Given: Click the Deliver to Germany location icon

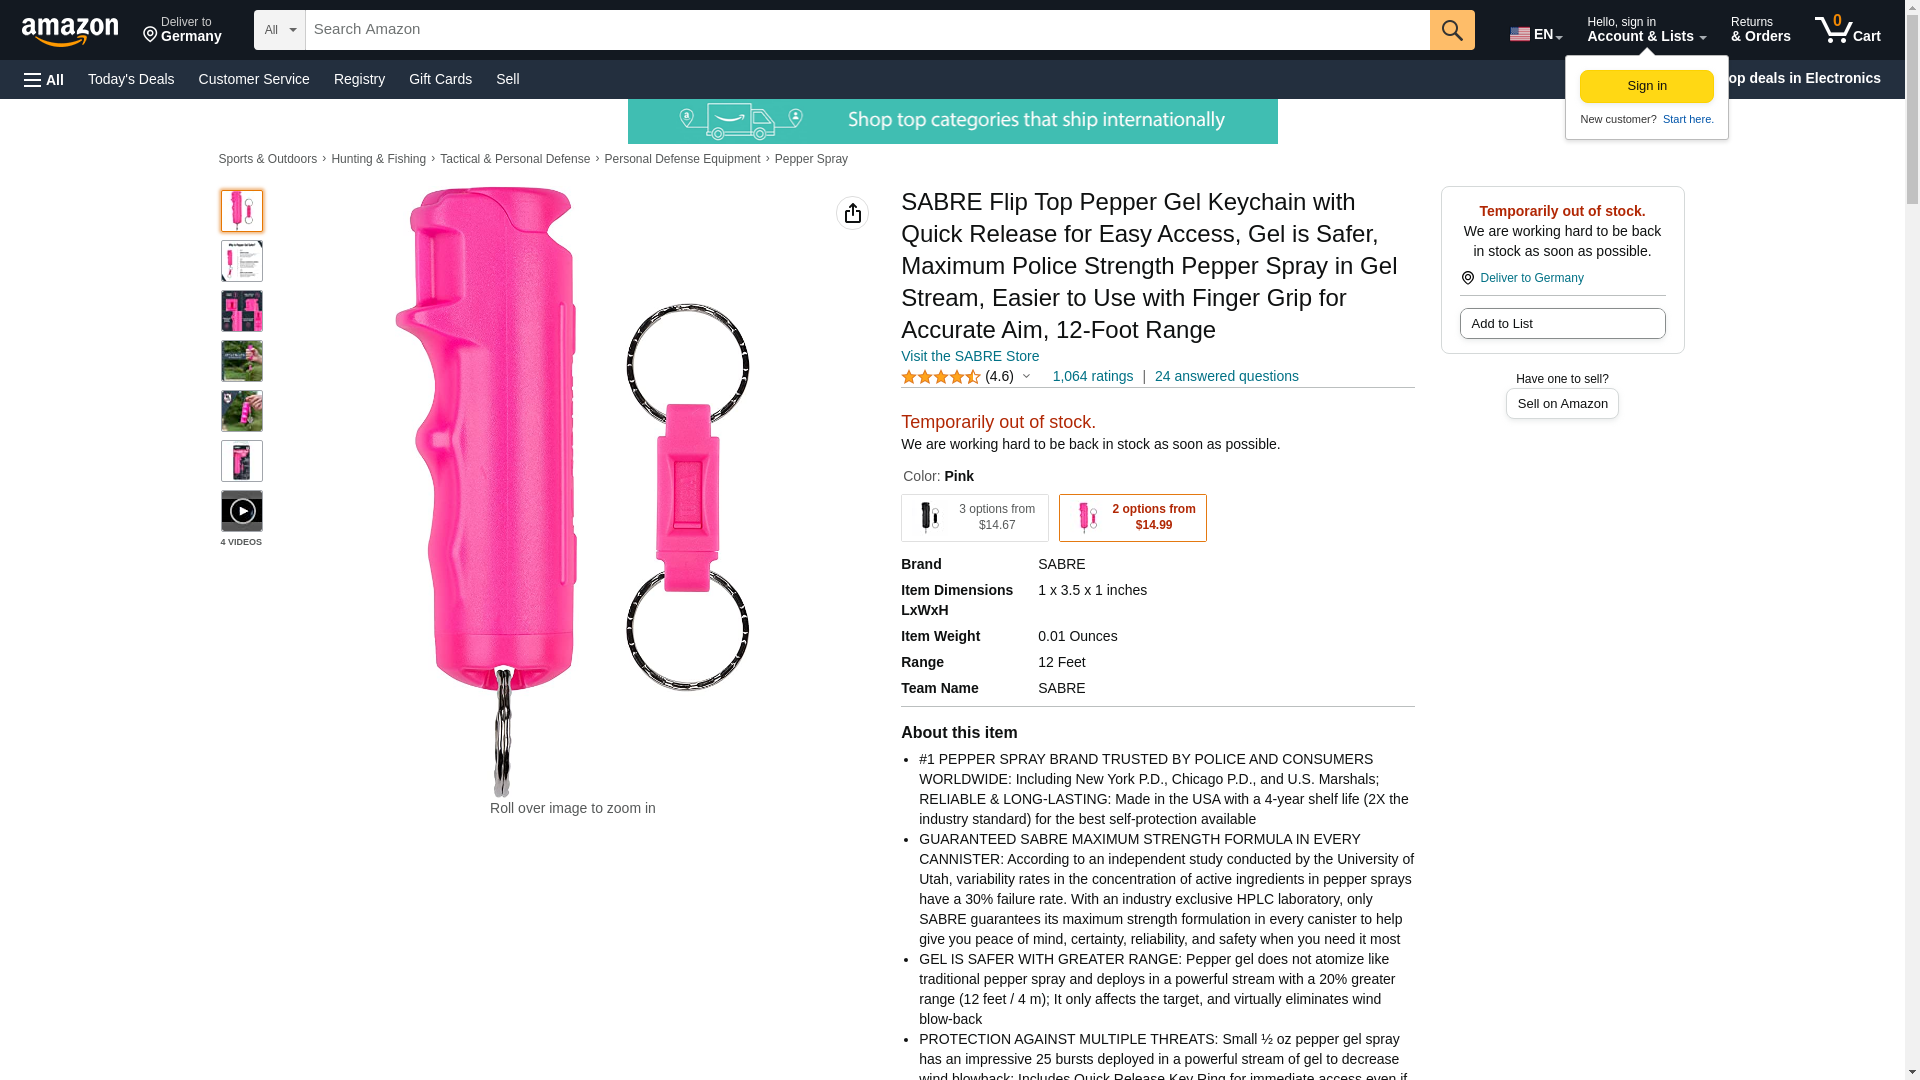Looking at the screenshot, I should pos(1467,278).
